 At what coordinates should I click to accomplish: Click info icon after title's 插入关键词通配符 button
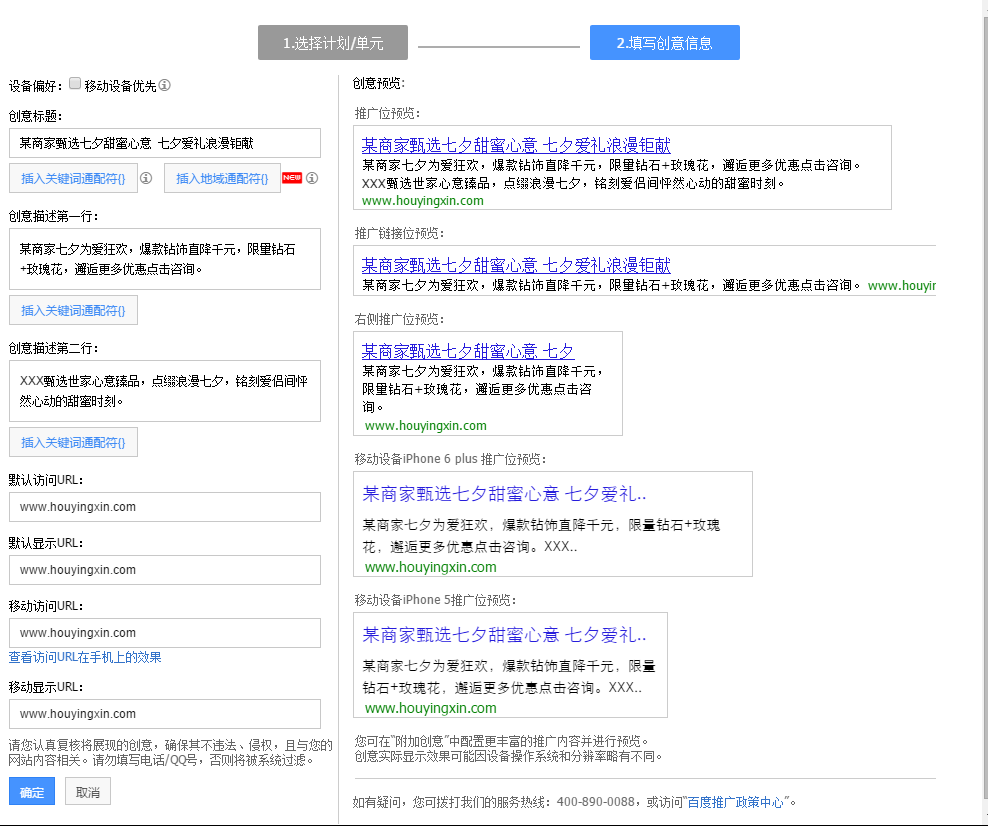[145, 178]
